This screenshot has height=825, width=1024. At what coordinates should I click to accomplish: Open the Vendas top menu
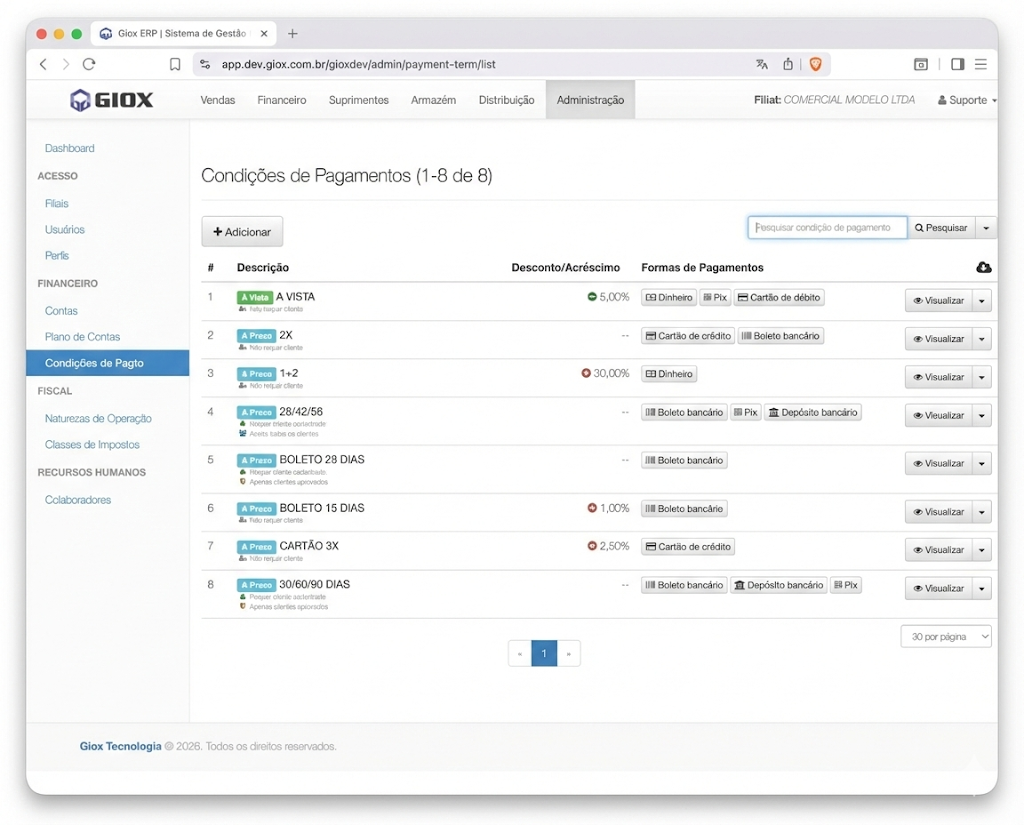[218, 100]
